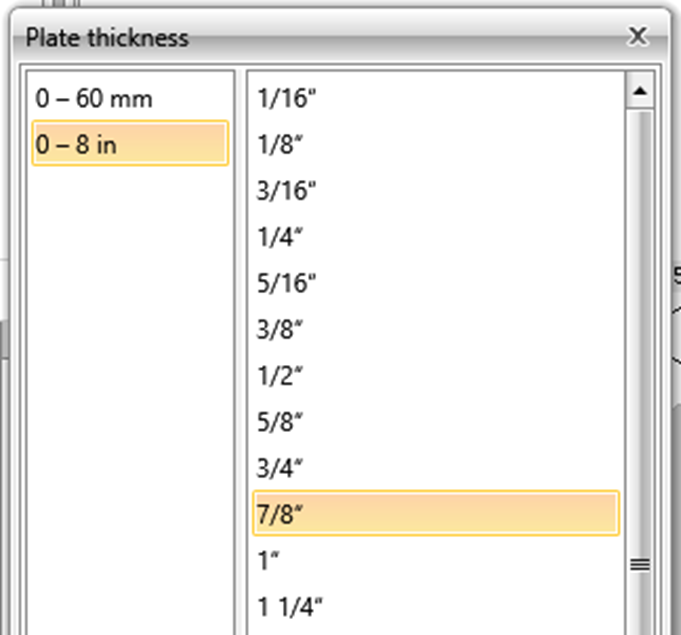Pick the 3/16" thickness option
Viewport: 681px width, 635px height.
coord(288,190)
